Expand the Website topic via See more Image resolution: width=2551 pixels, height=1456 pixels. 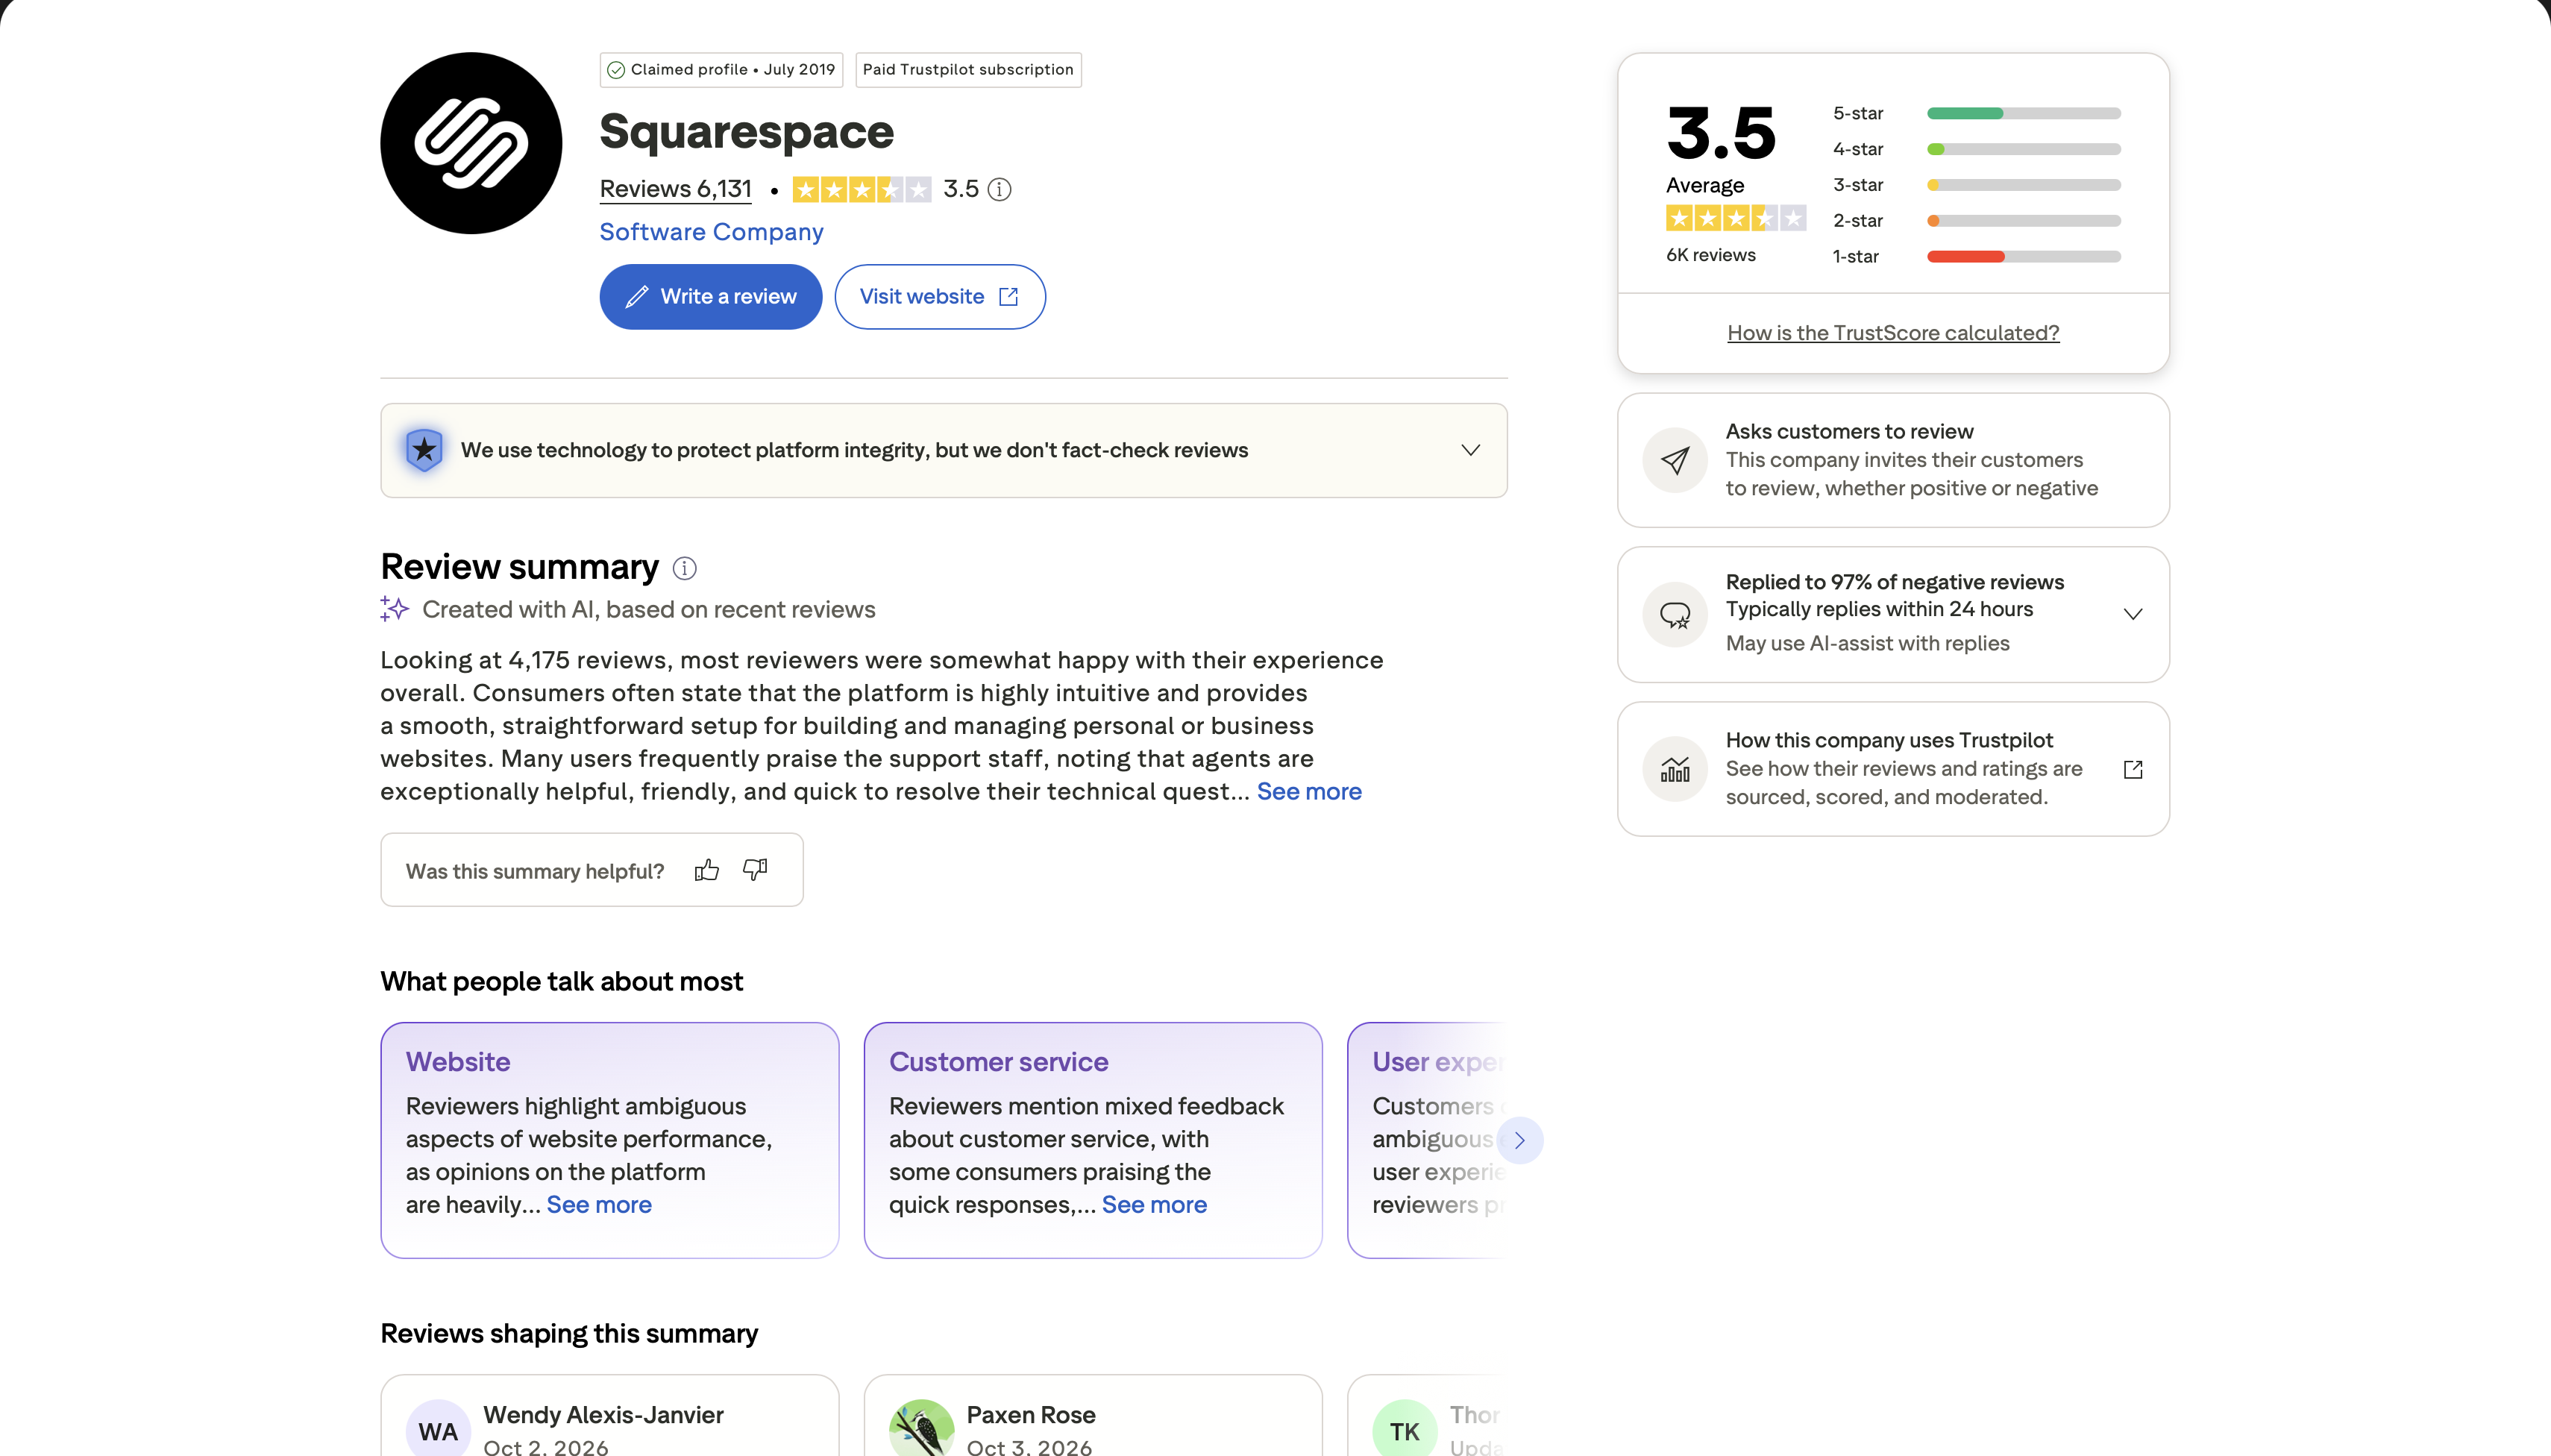pos(599,1204)
